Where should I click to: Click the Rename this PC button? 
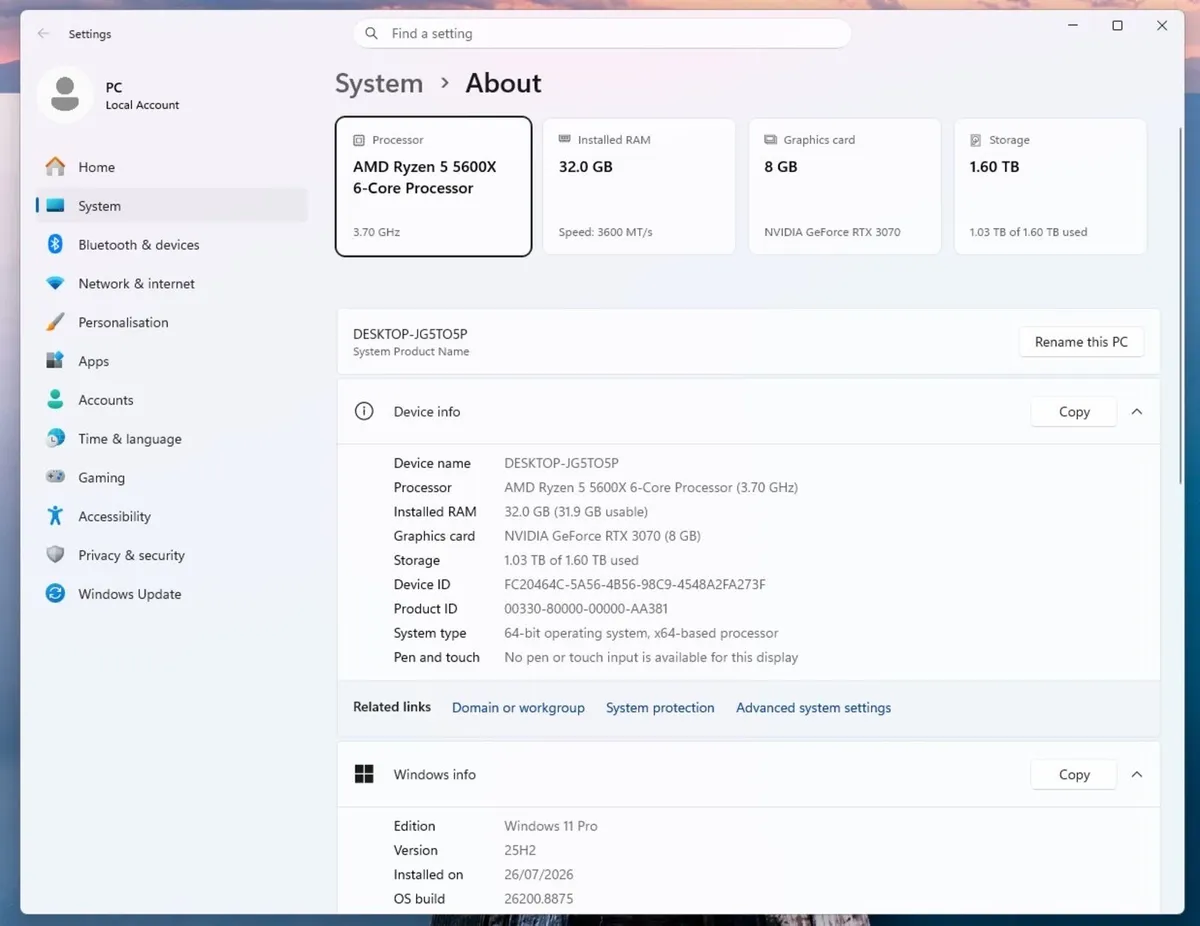[1081, 342]
